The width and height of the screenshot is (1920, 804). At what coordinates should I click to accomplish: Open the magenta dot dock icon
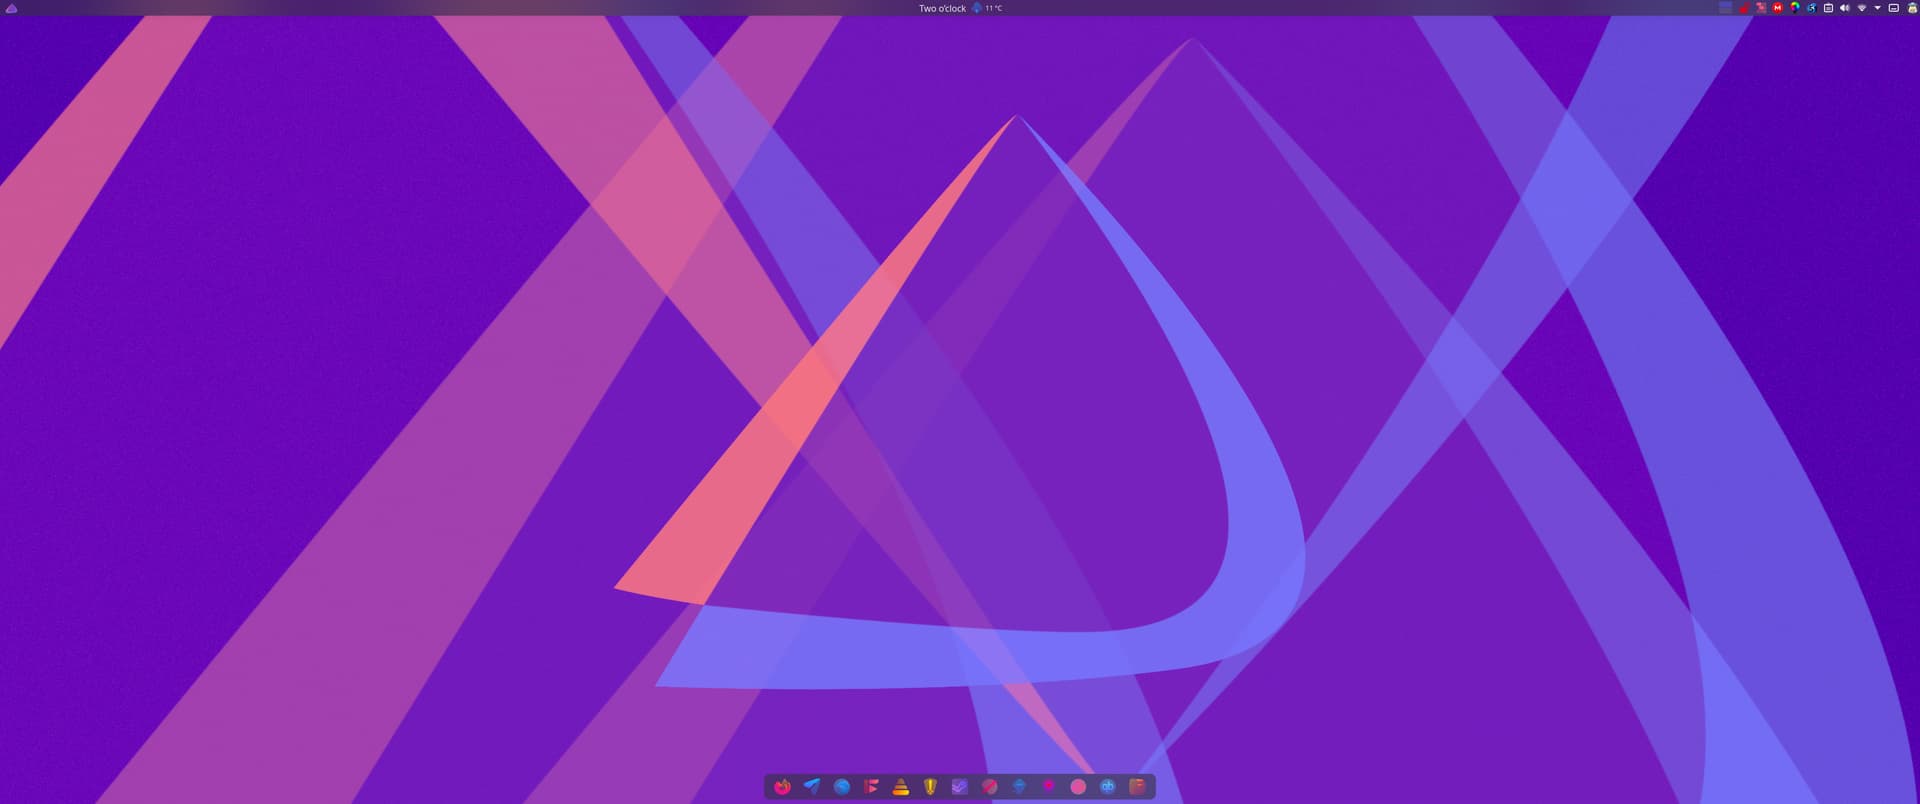click(x=1048, y=787)
